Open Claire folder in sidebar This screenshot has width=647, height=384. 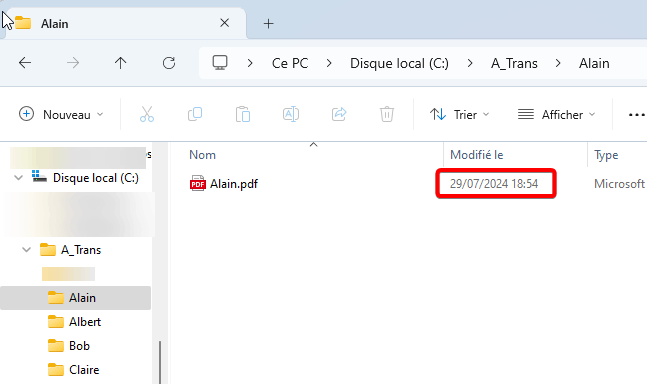pos(84,370)
